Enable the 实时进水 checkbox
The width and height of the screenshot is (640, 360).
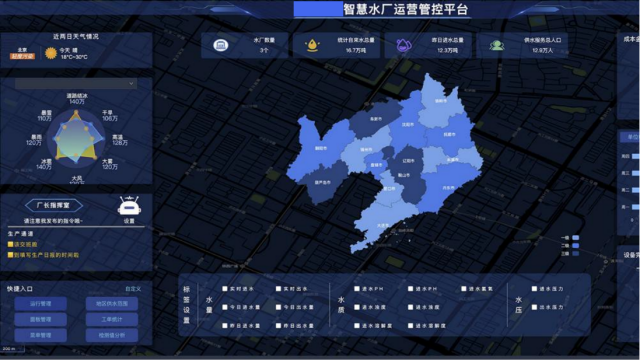(224, 289)
